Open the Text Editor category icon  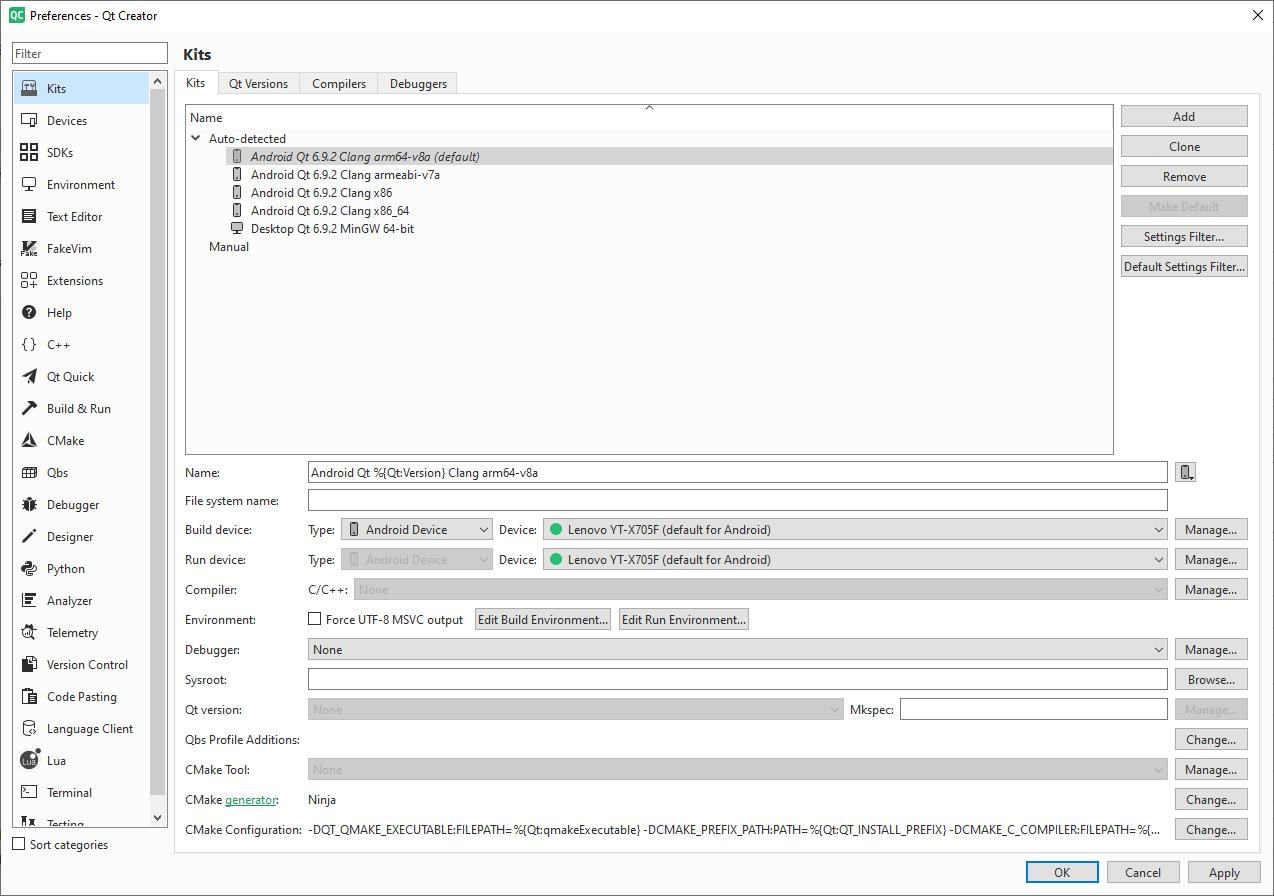coord(29,217)
